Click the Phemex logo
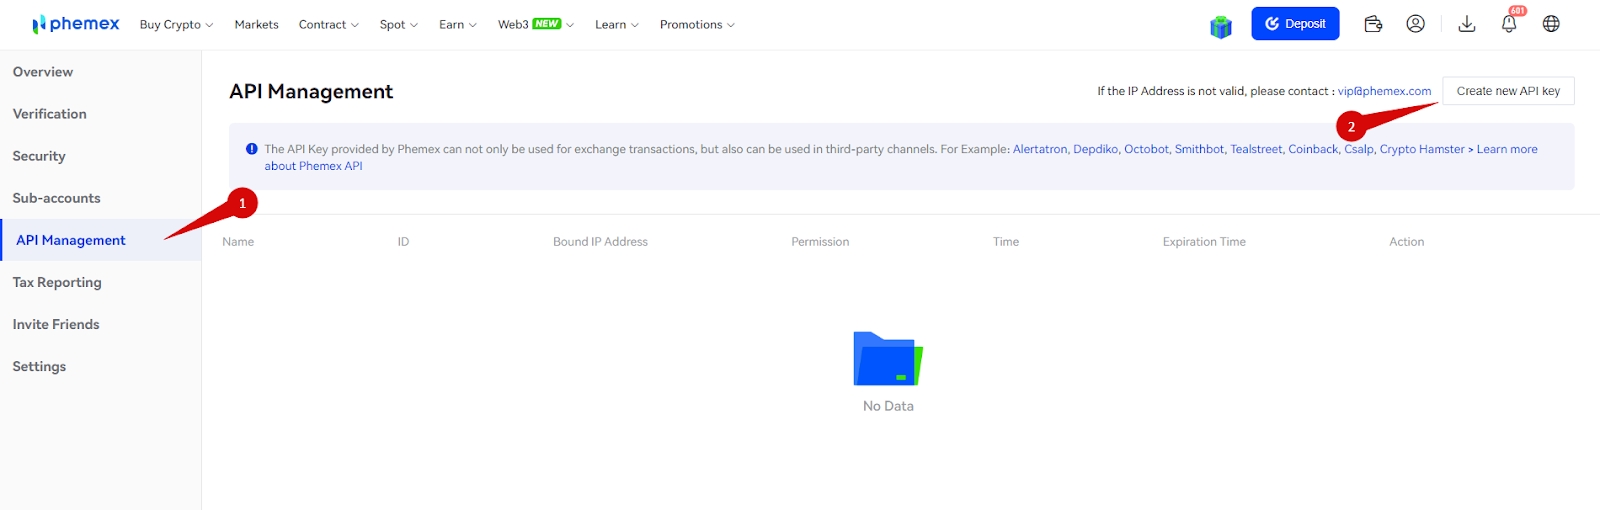1600x510 pixels. pos(75,24)
